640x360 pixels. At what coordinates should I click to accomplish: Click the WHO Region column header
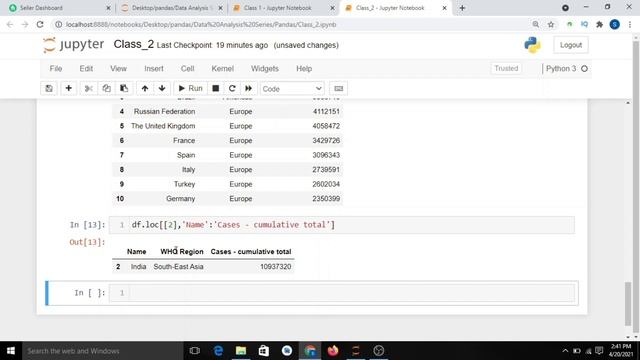182,252
